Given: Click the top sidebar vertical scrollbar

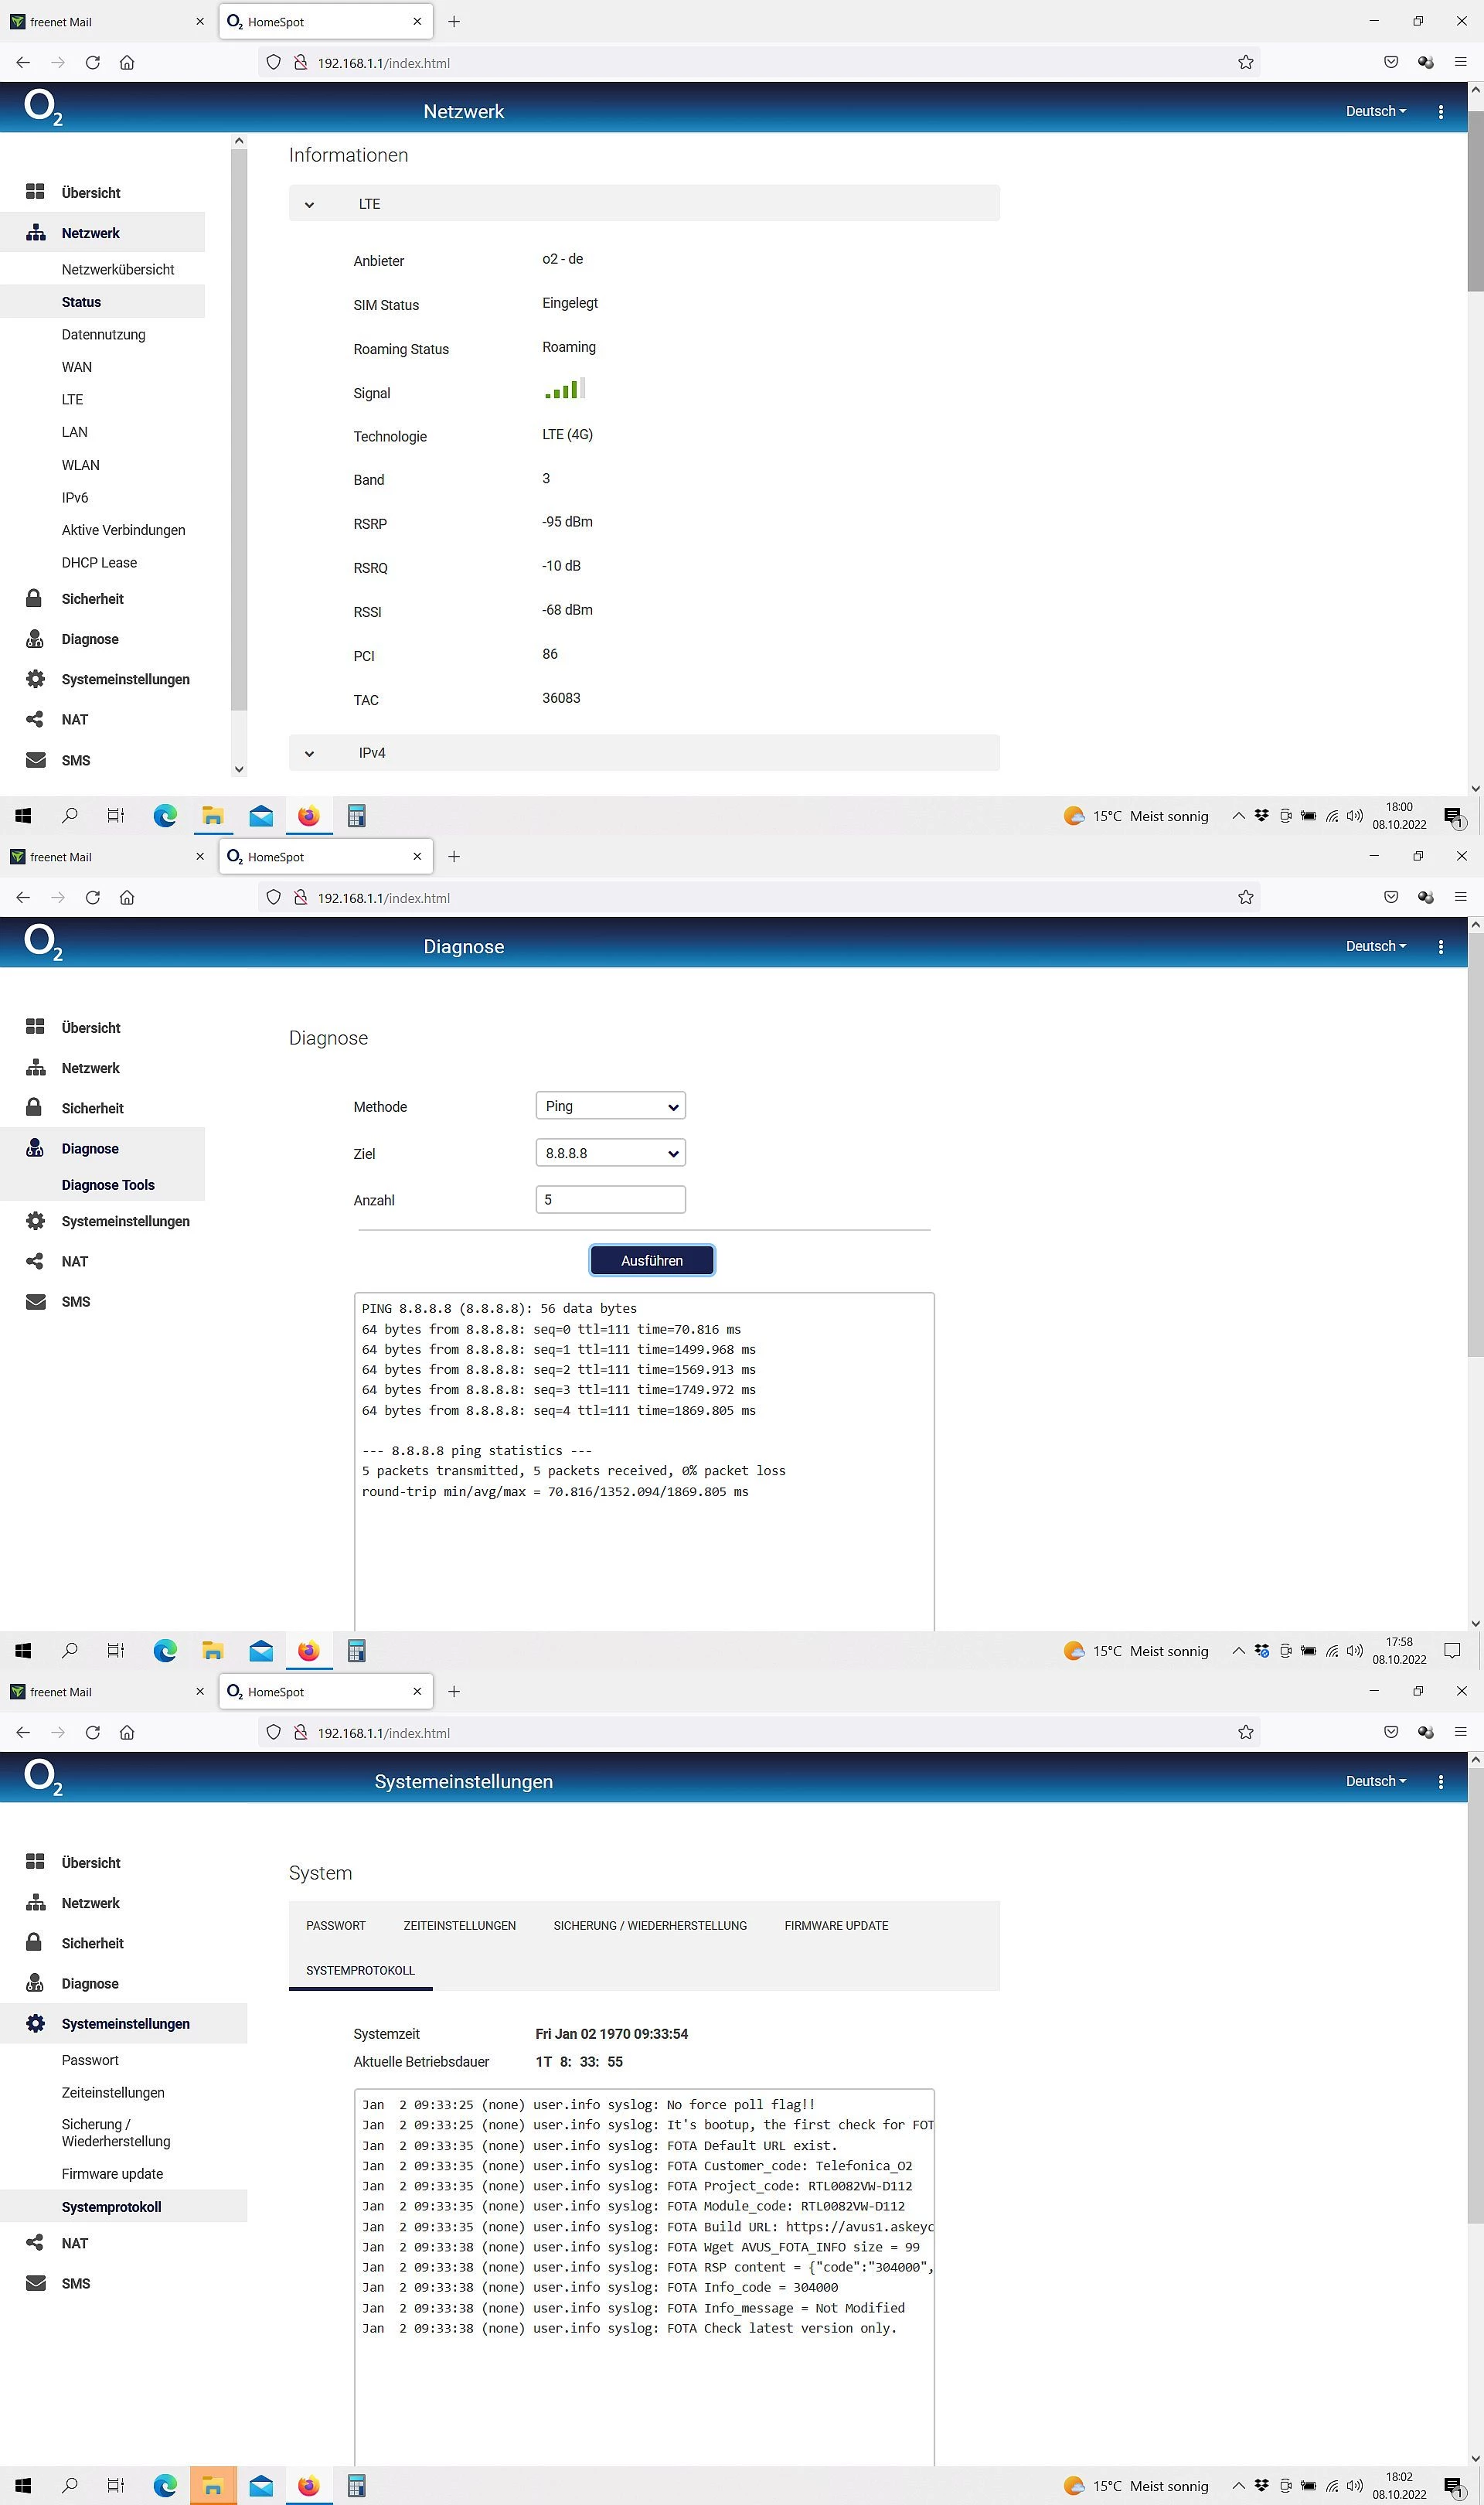Looking at the screenshot, I should [x=238, y=430].
